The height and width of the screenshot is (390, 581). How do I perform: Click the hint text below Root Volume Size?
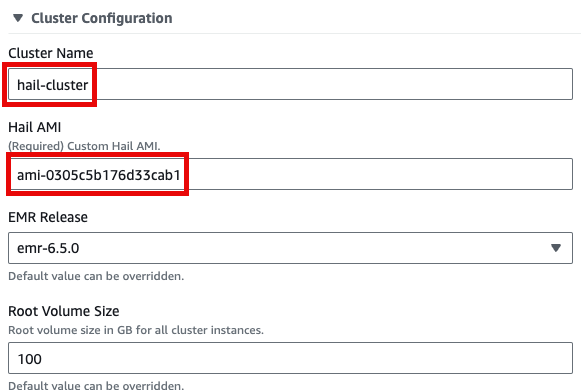[x=96, y=385]
